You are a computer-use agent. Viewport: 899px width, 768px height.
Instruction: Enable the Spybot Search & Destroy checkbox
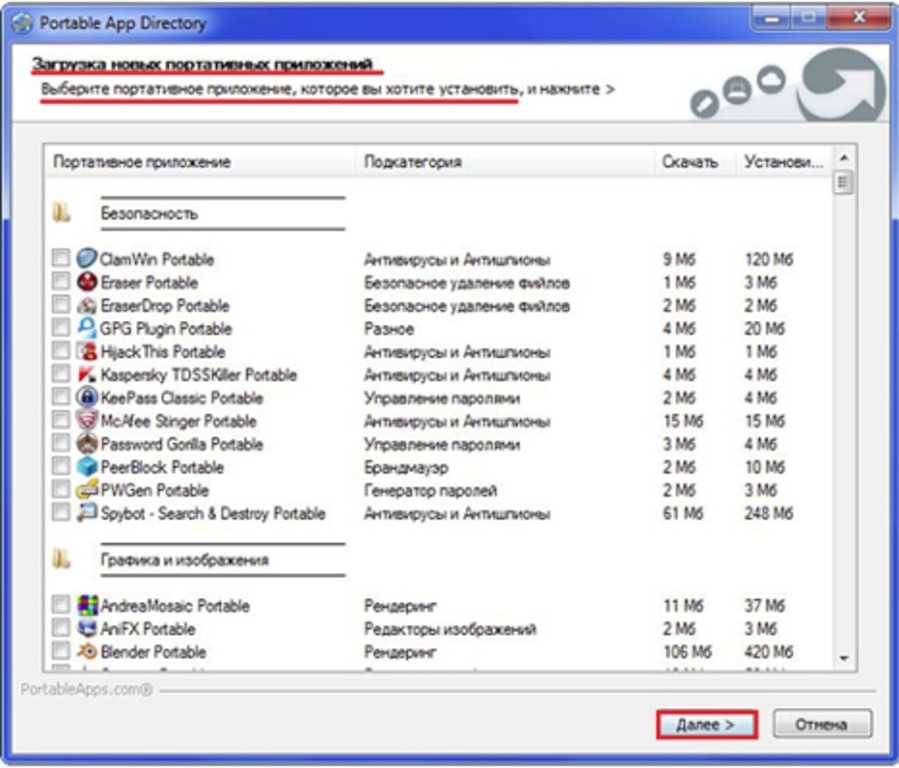pyautogui.click(x=61, y=514)
